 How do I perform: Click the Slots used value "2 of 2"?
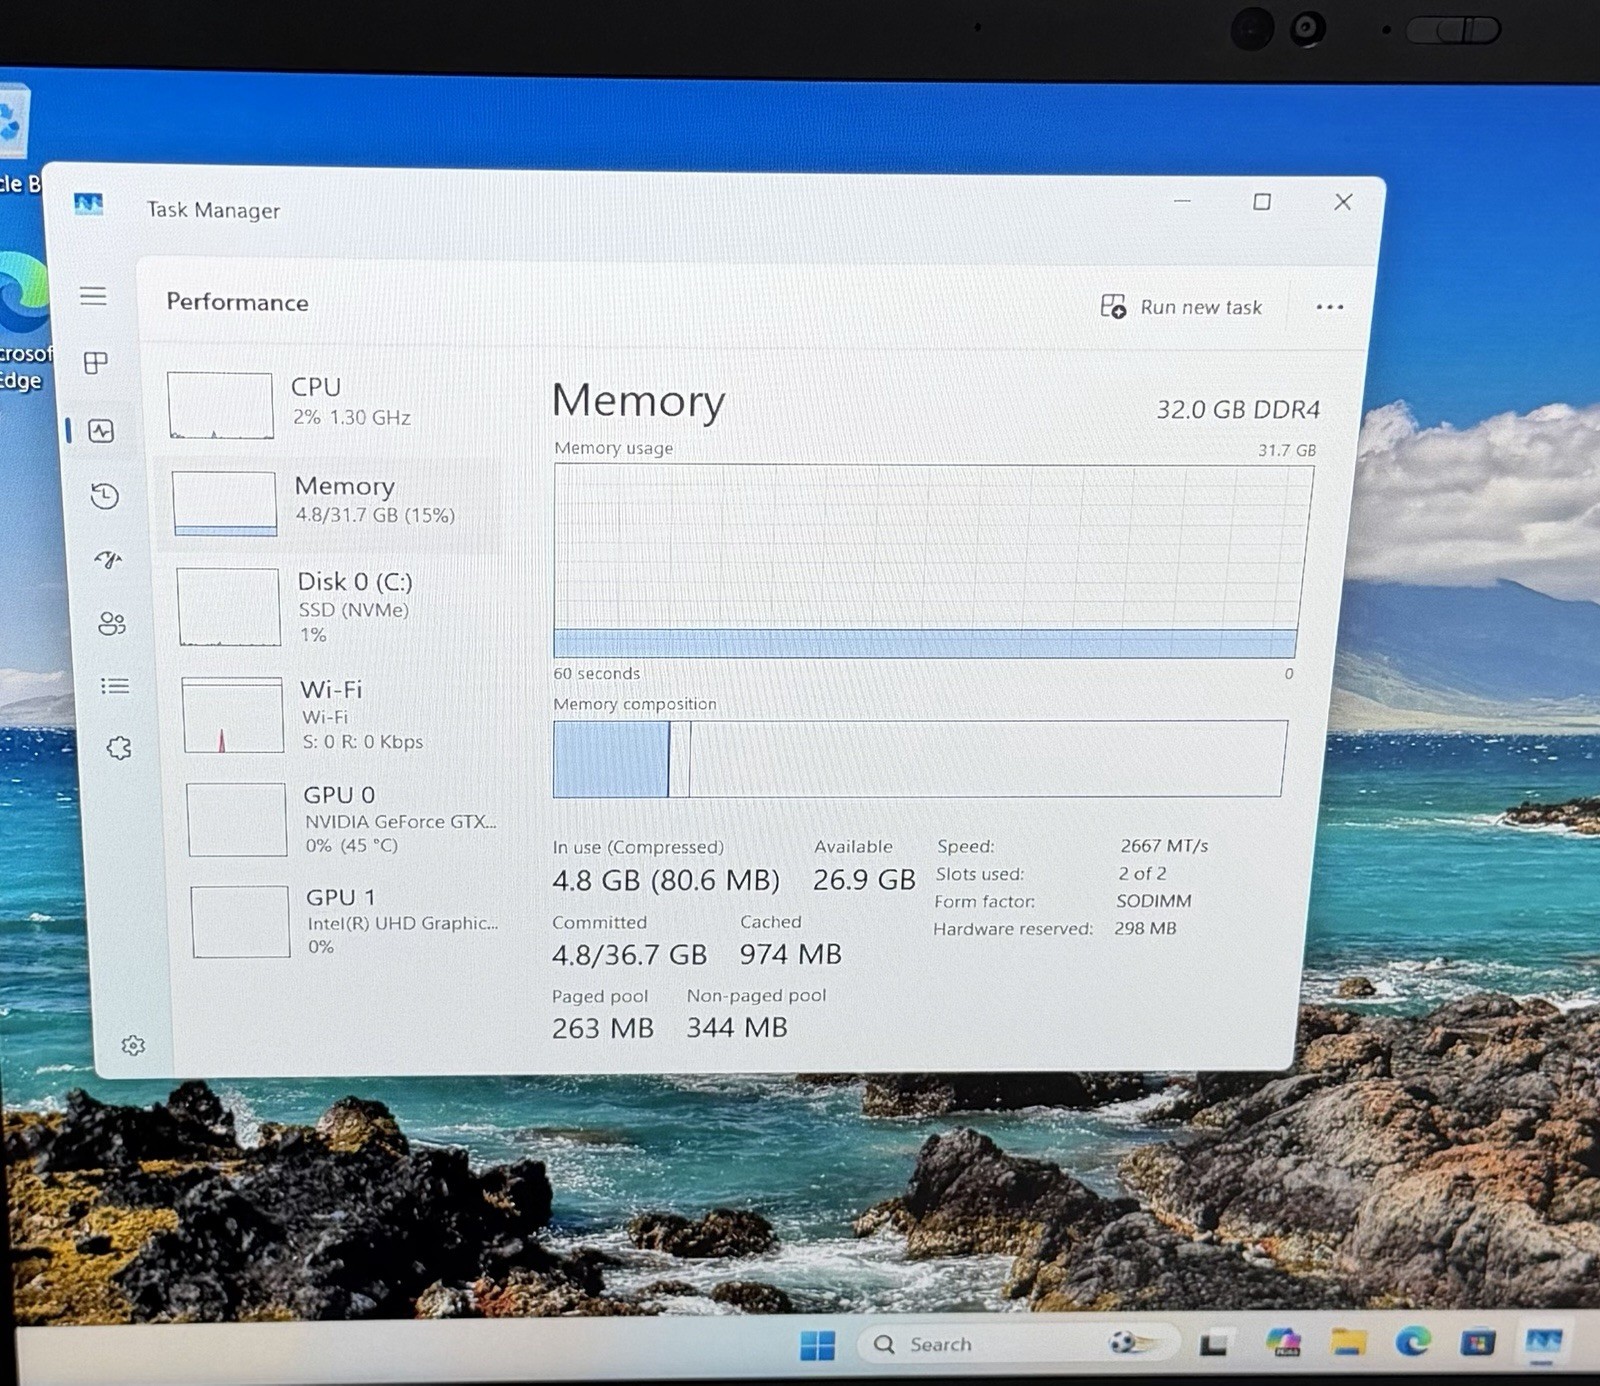[1142, 873]
